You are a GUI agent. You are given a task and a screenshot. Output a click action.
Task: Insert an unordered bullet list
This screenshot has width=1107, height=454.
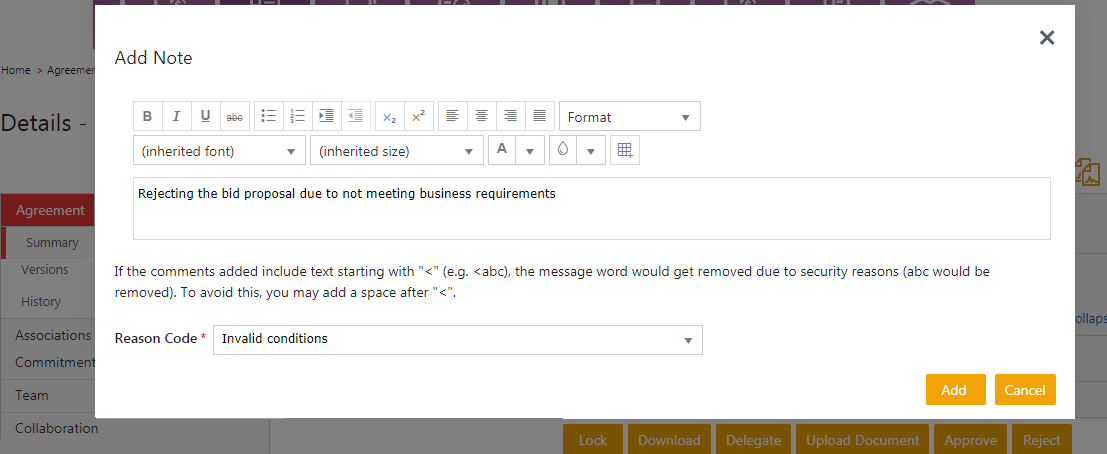pyautogui.click(x=268, y=116)
